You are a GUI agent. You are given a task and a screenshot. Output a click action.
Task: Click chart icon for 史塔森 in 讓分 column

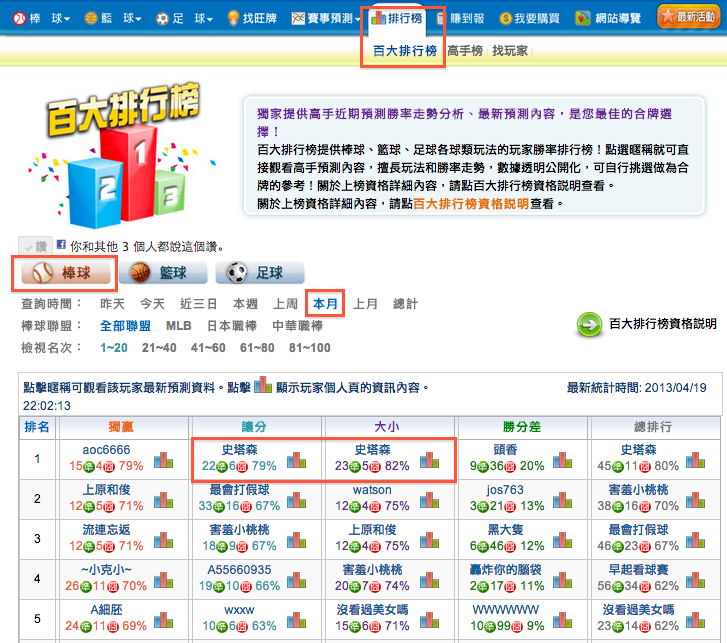click(296, 460)
